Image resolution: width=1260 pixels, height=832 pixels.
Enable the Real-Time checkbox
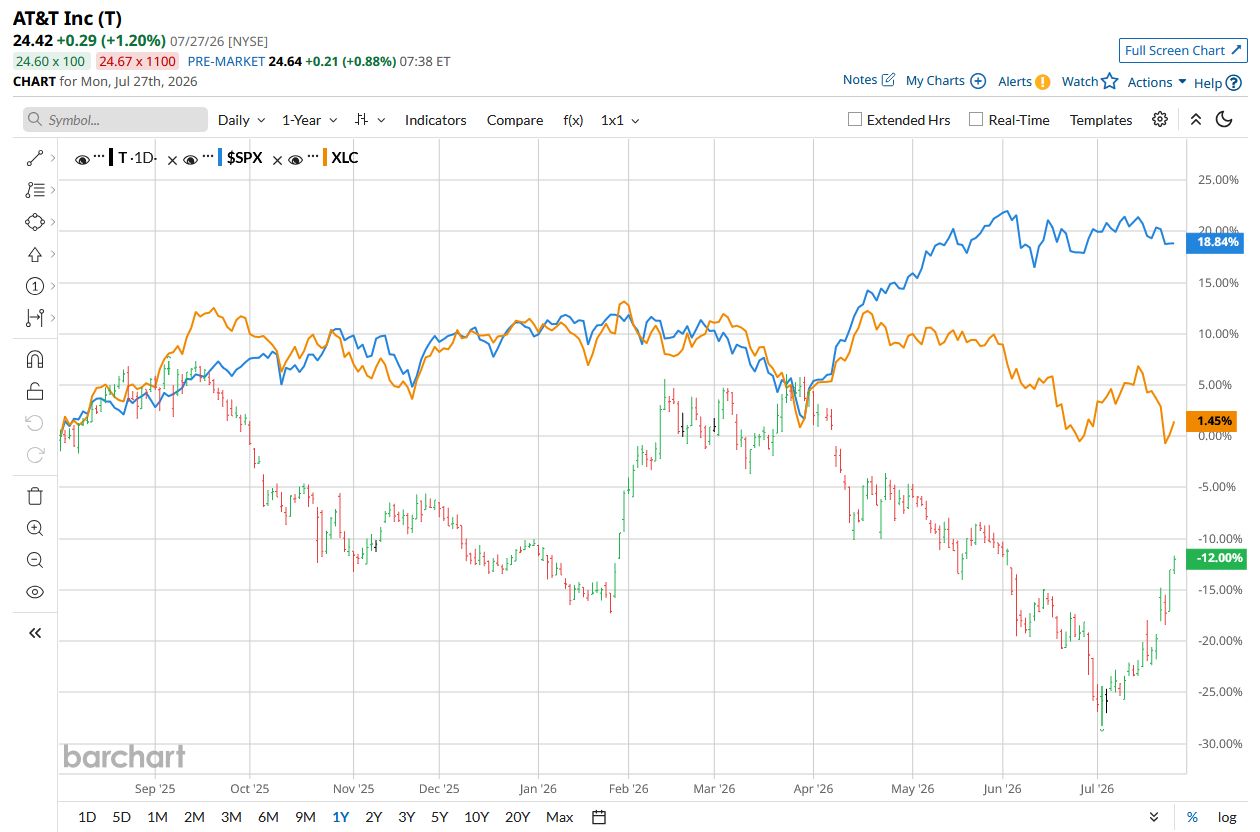(976, 119)
